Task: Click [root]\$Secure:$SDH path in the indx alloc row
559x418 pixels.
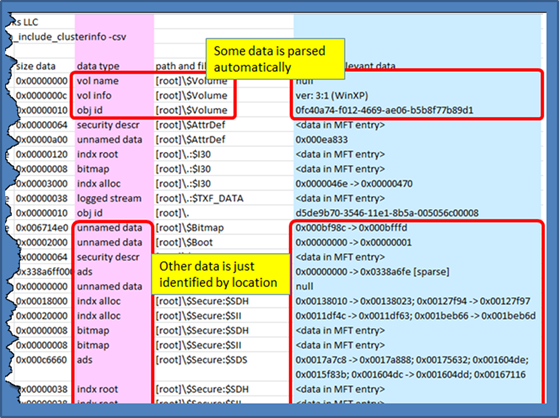Action: coord(202,301)
